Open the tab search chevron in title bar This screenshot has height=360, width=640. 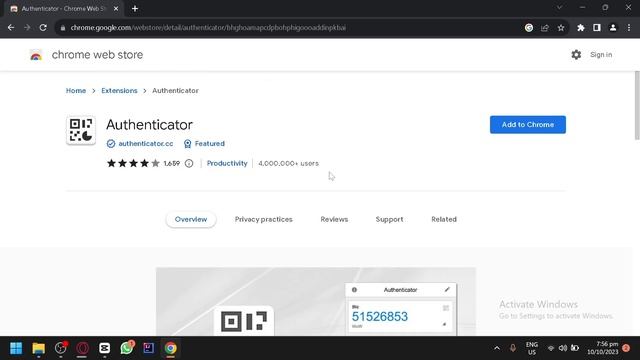tap(560, 8)
